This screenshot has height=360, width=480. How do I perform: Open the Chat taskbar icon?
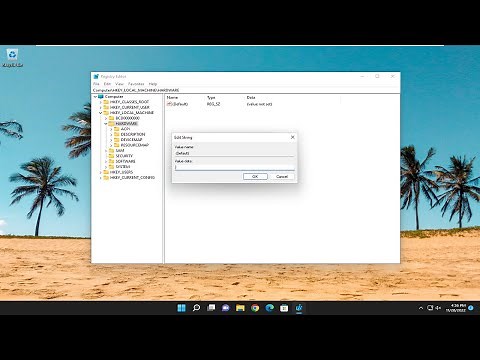tap(226, 308)
